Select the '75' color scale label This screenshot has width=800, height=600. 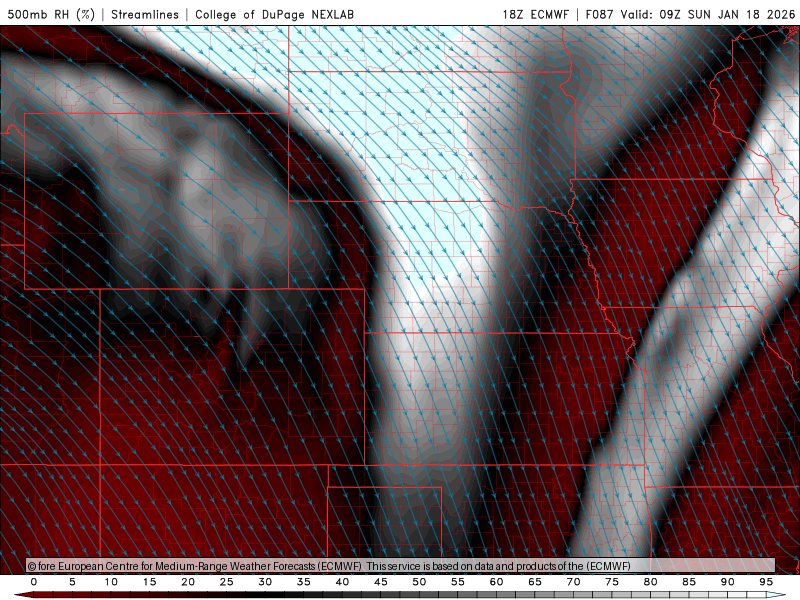point(612,582)
